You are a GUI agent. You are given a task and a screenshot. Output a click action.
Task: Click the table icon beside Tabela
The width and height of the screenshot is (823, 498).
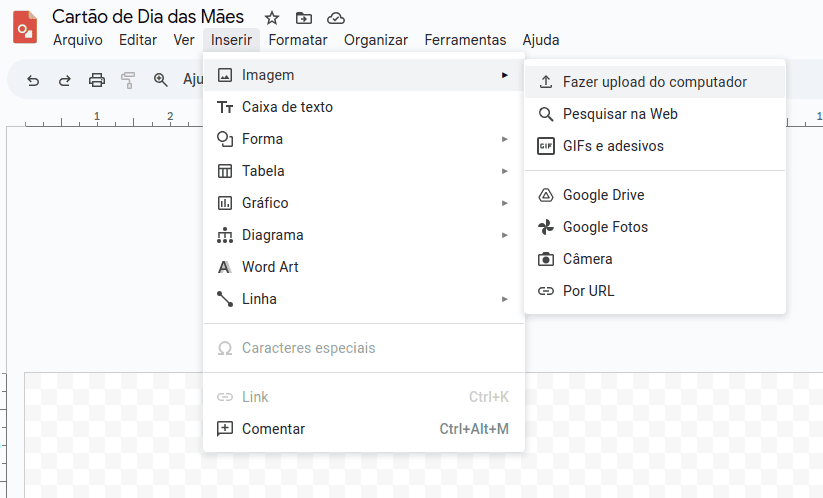(x=225, y=171)
